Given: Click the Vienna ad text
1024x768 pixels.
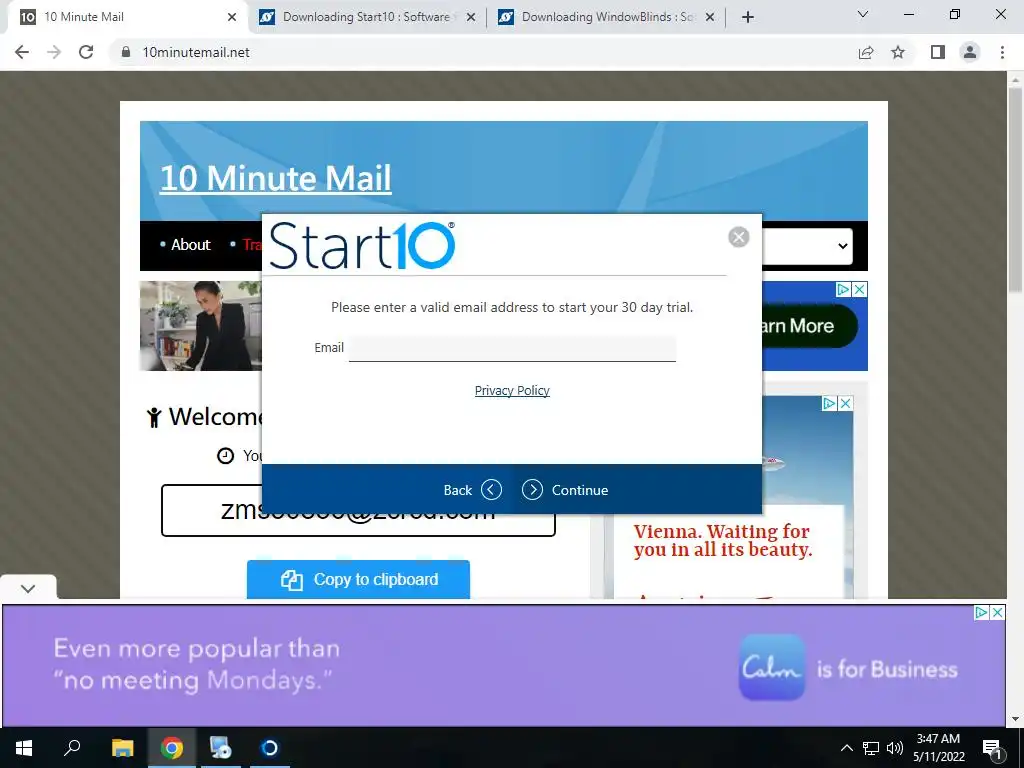Looking at the screenshot, I should pos(723,541).
